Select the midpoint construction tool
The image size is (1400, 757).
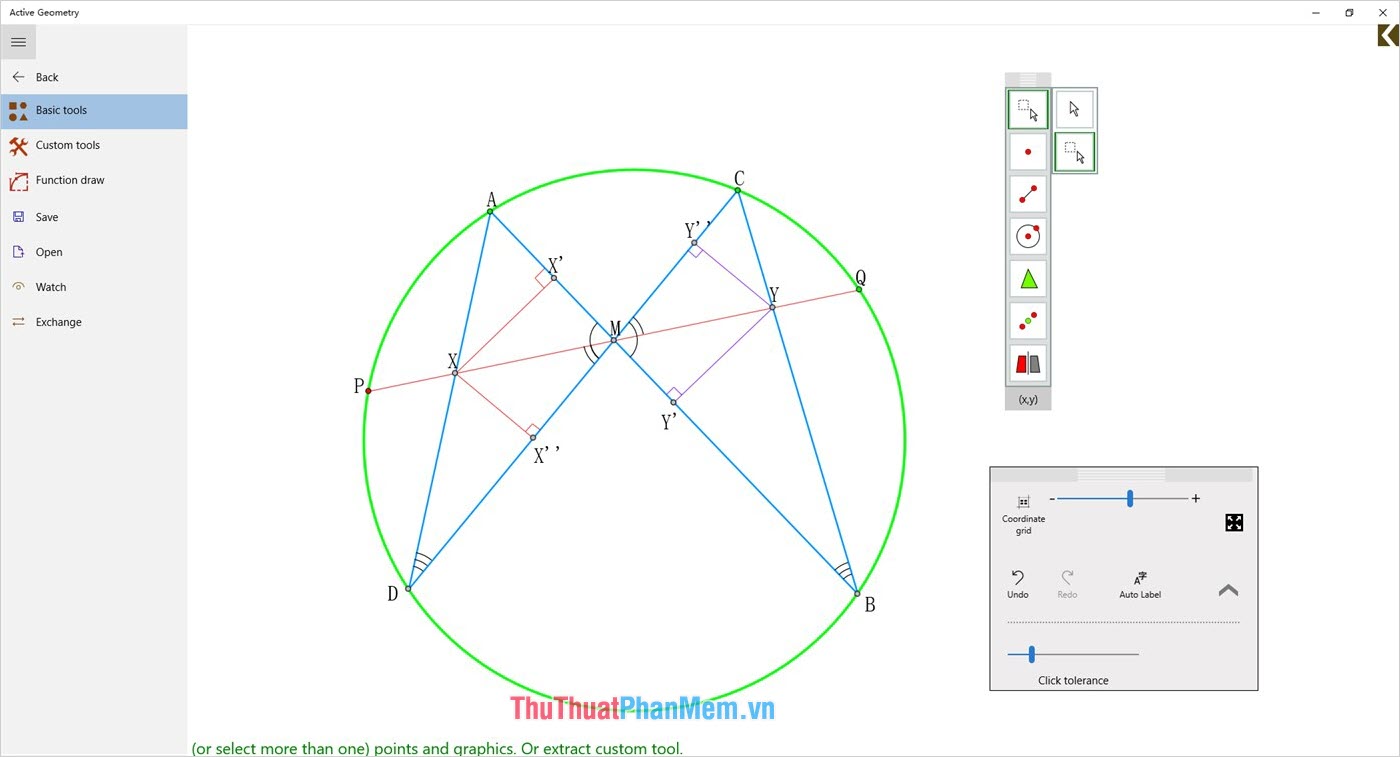1028,321
